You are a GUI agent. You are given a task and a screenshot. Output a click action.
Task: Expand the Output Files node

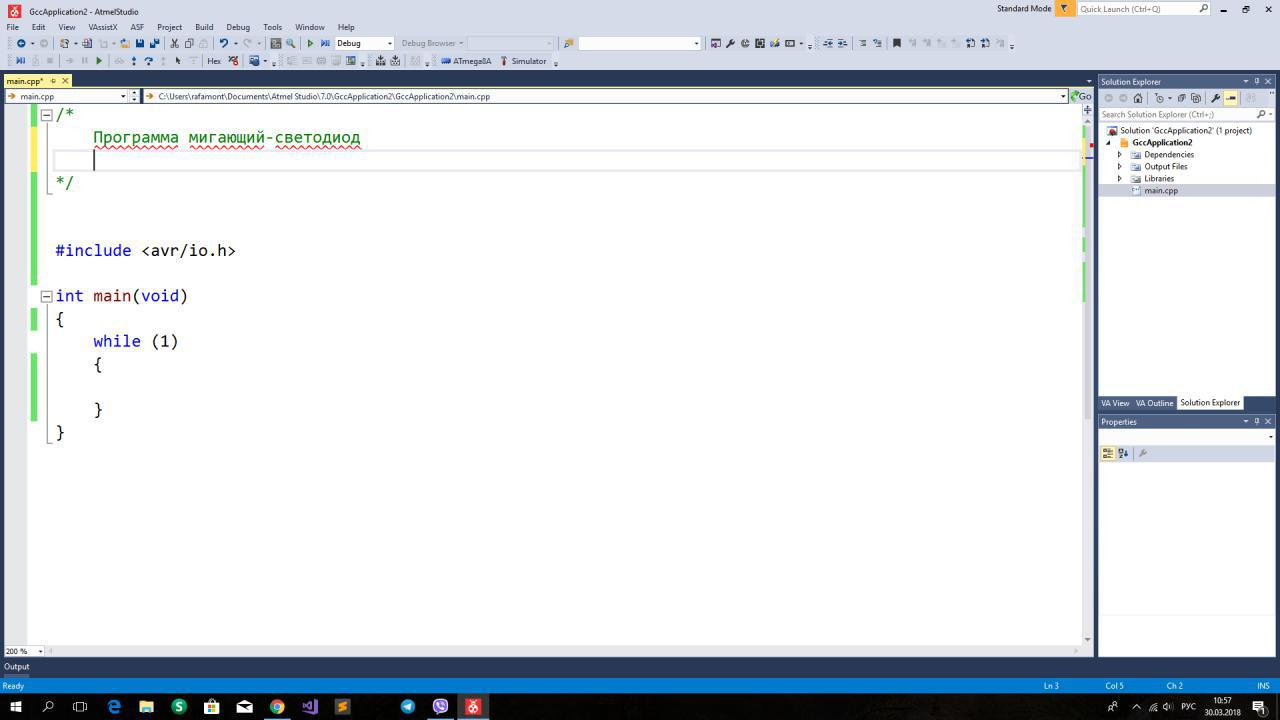coord(1120,167)
